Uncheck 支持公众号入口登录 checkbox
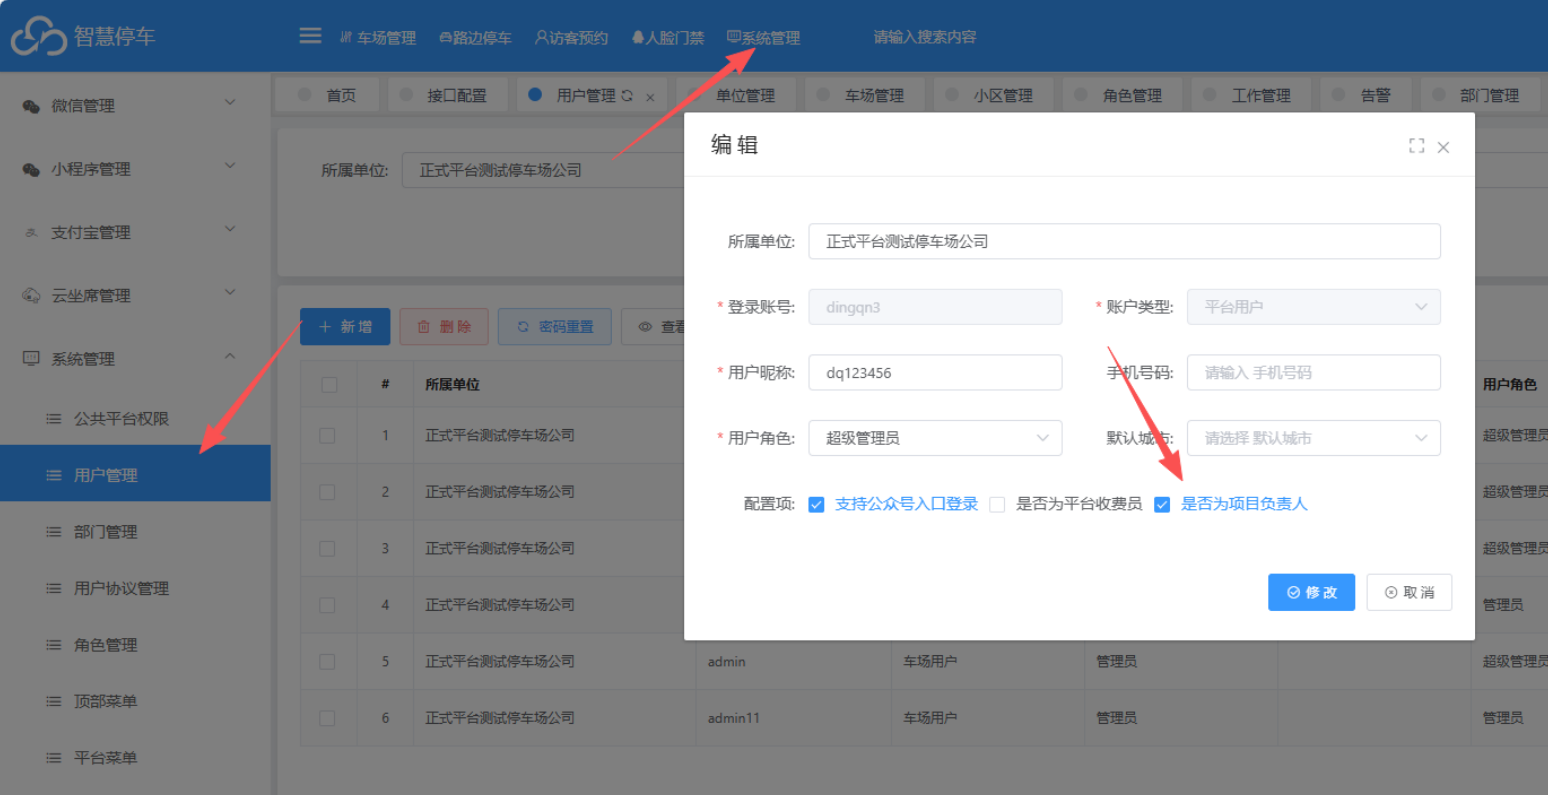 (x=817, y=504)
